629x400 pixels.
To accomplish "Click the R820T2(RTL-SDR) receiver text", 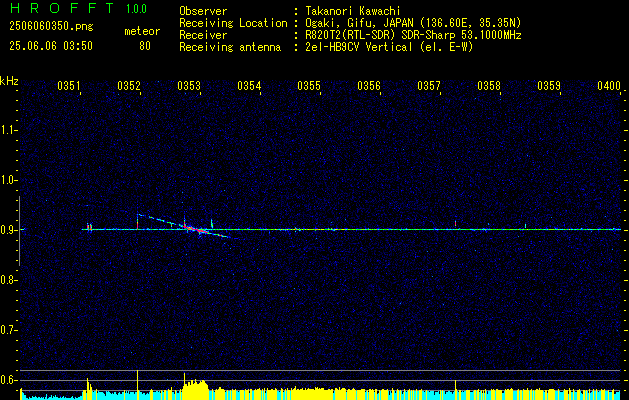I will coord(414,35).
